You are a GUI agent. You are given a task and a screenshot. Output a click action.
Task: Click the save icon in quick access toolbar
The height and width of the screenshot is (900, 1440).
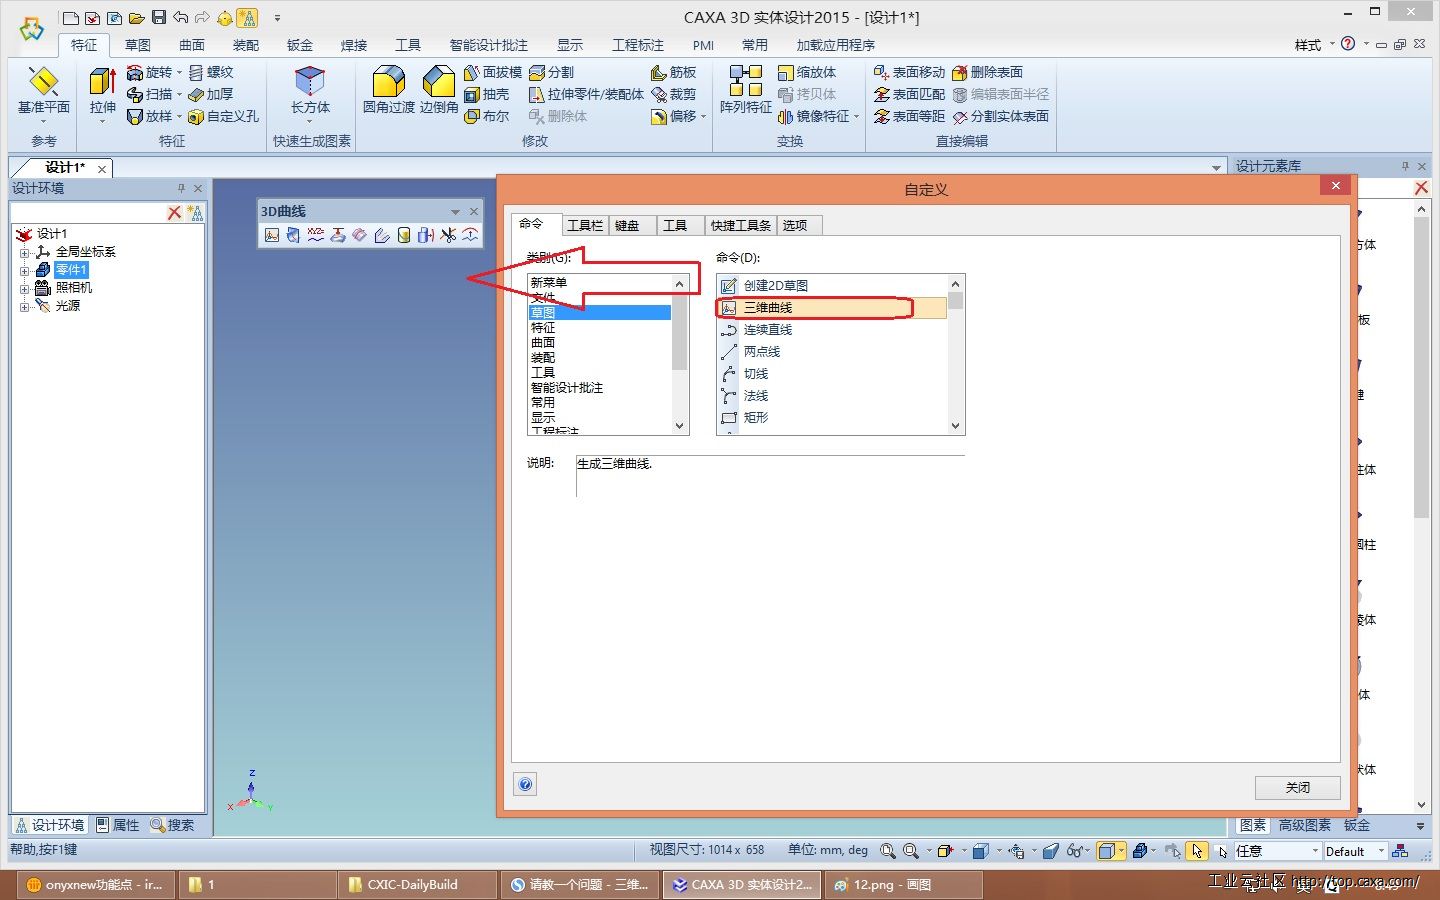point(158,18)
